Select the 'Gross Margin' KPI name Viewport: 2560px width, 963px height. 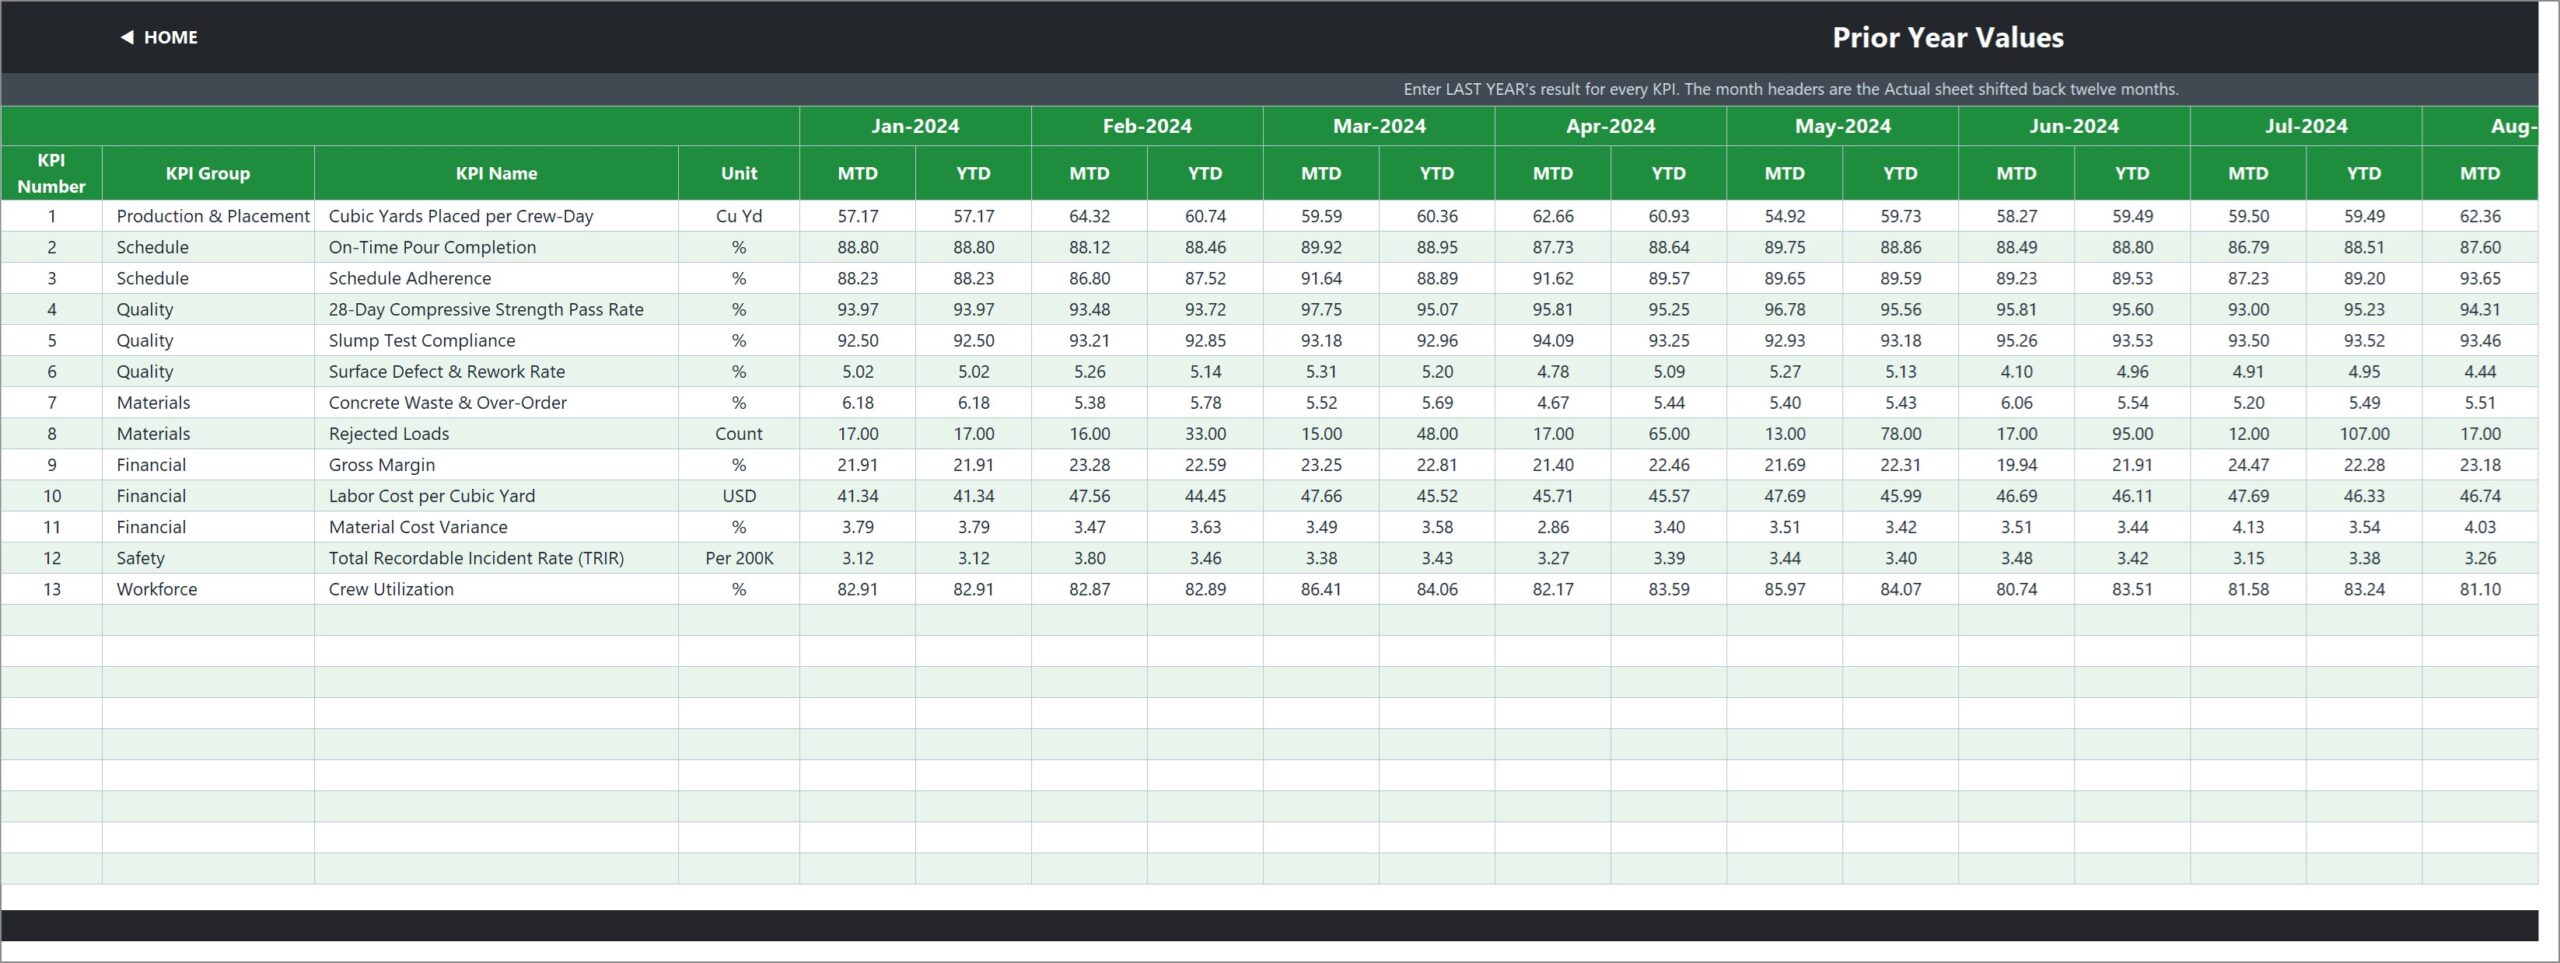pos(496,464)
